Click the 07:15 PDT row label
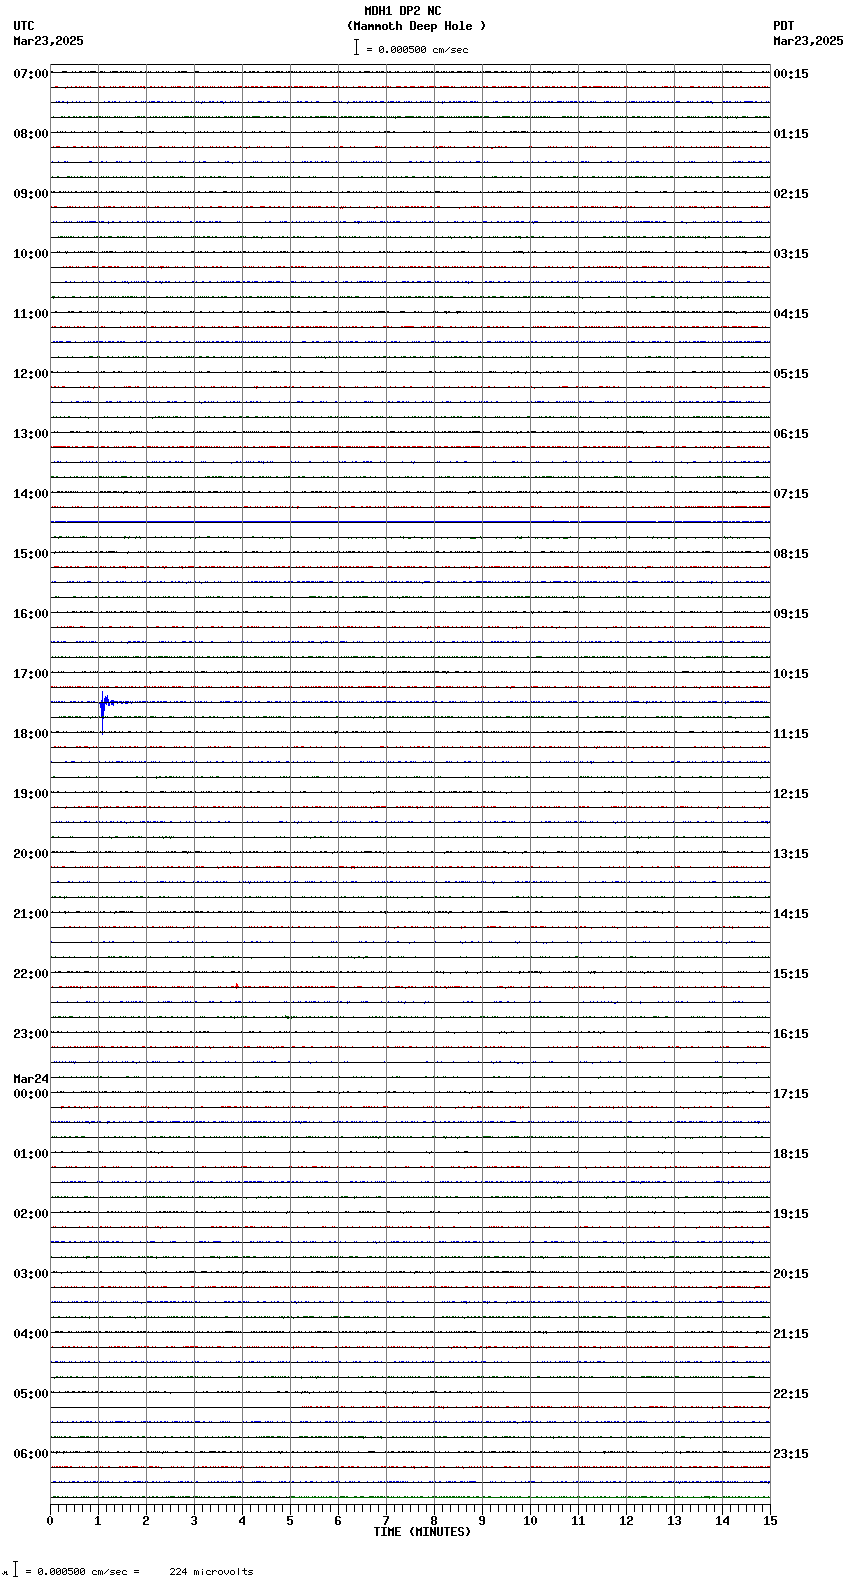The width and height of the screenshot is (850, 1584). coord(791,494)
